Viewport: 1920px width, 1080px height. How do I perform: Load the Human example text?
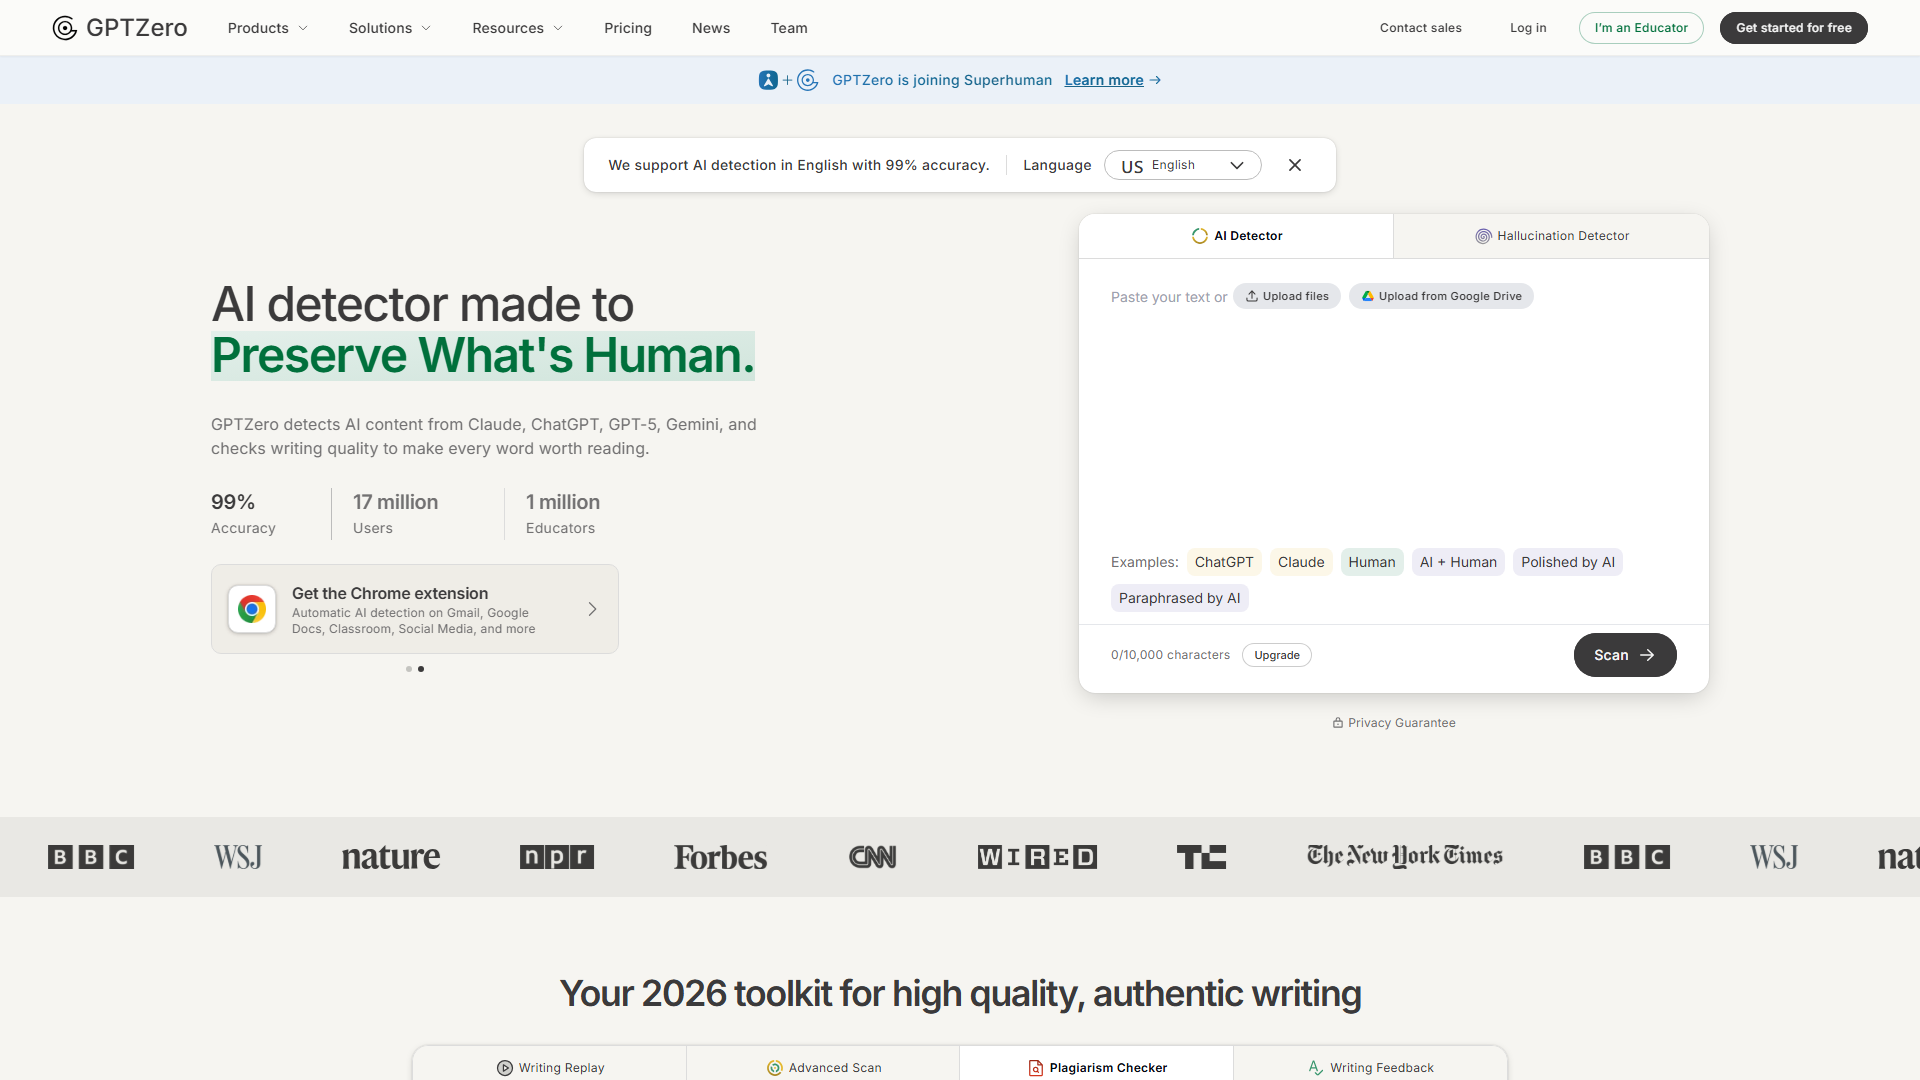point(1372,562)
